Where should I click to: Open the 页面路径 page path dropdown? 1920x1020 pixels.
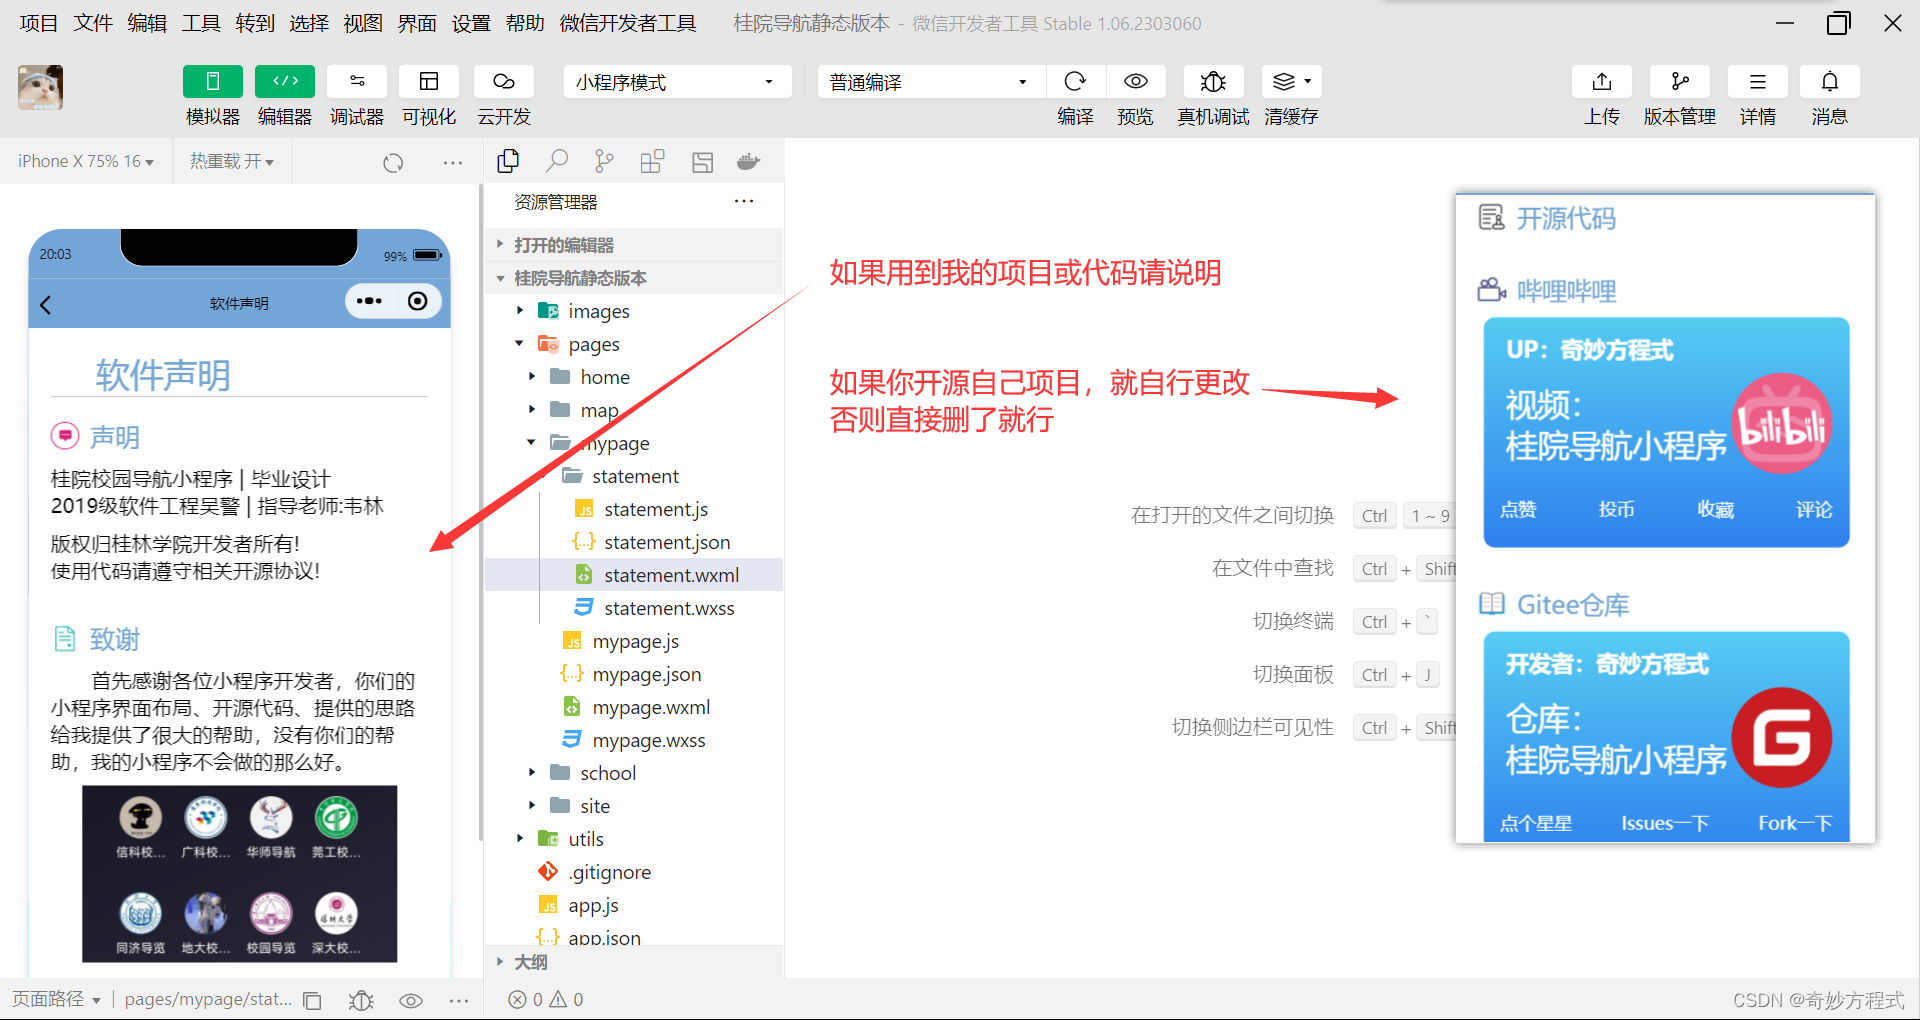[x=56, y=999]
